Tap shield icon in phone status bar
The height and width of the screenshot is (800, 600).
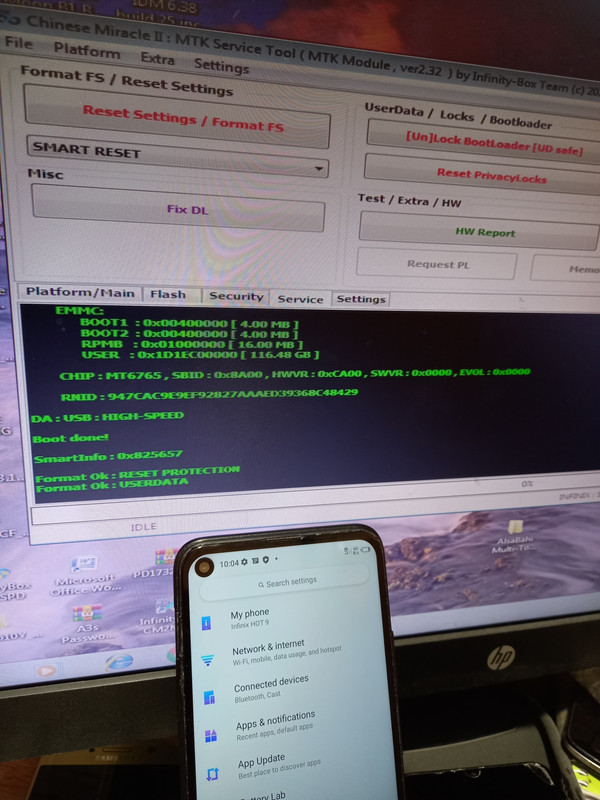[x=265, y=560]
